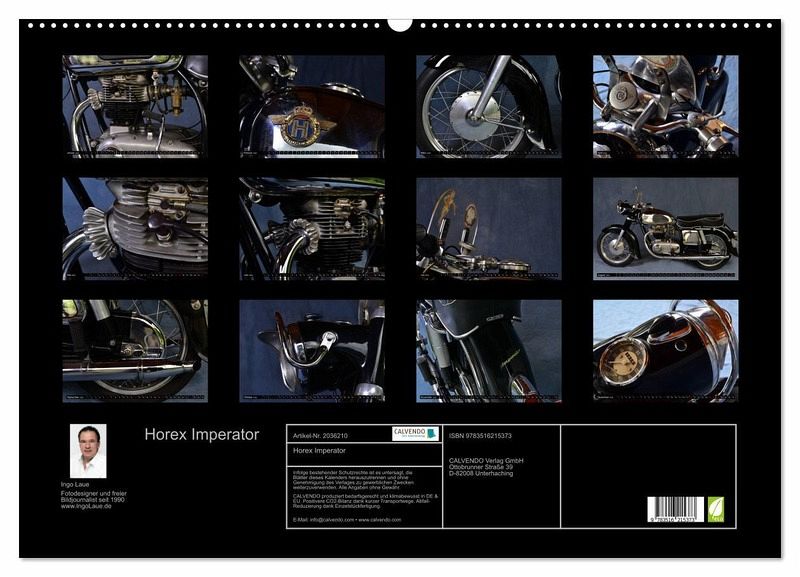The image size is (800, 577).
Task: Open the www.IngoLaue.de link
Action: (86, 506)
